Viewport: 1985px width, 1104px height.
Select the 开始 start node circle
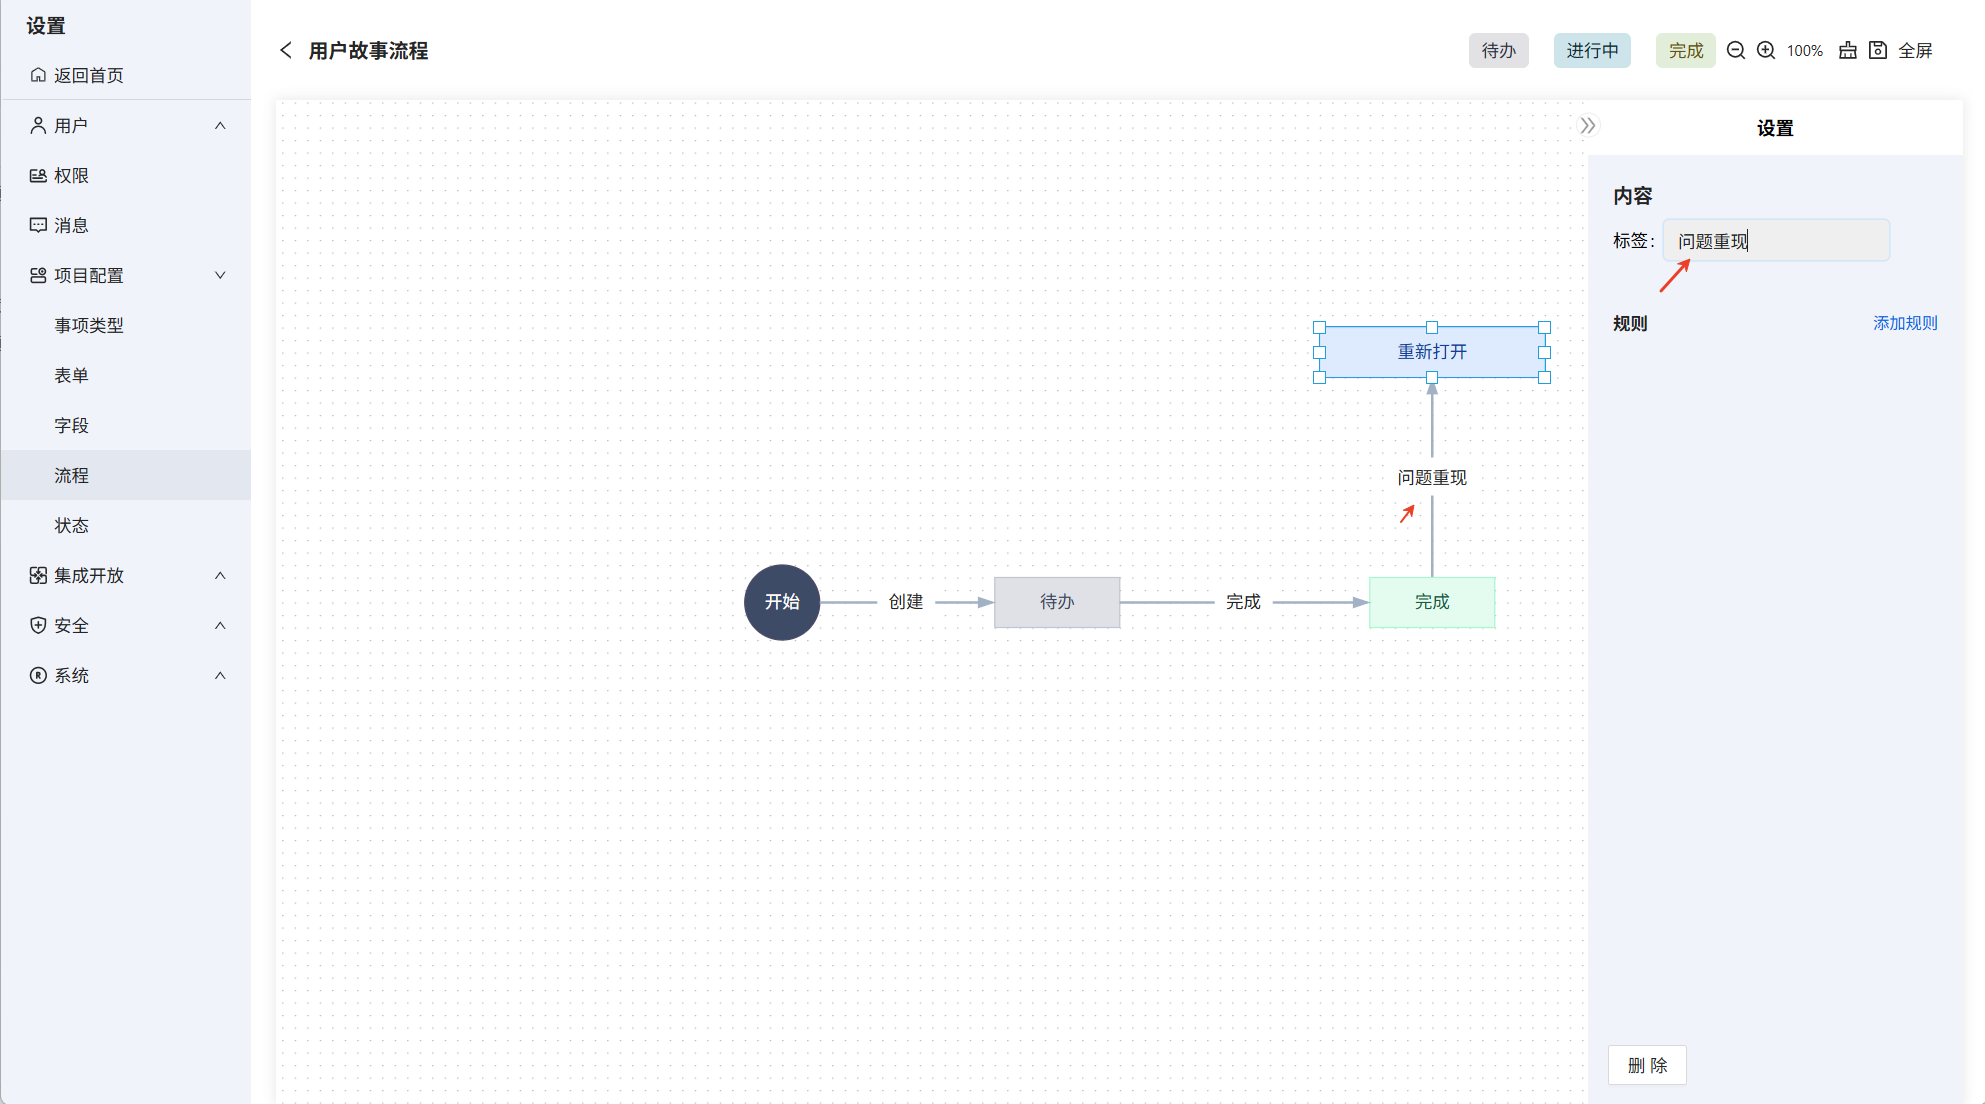(x=782, y=602)
